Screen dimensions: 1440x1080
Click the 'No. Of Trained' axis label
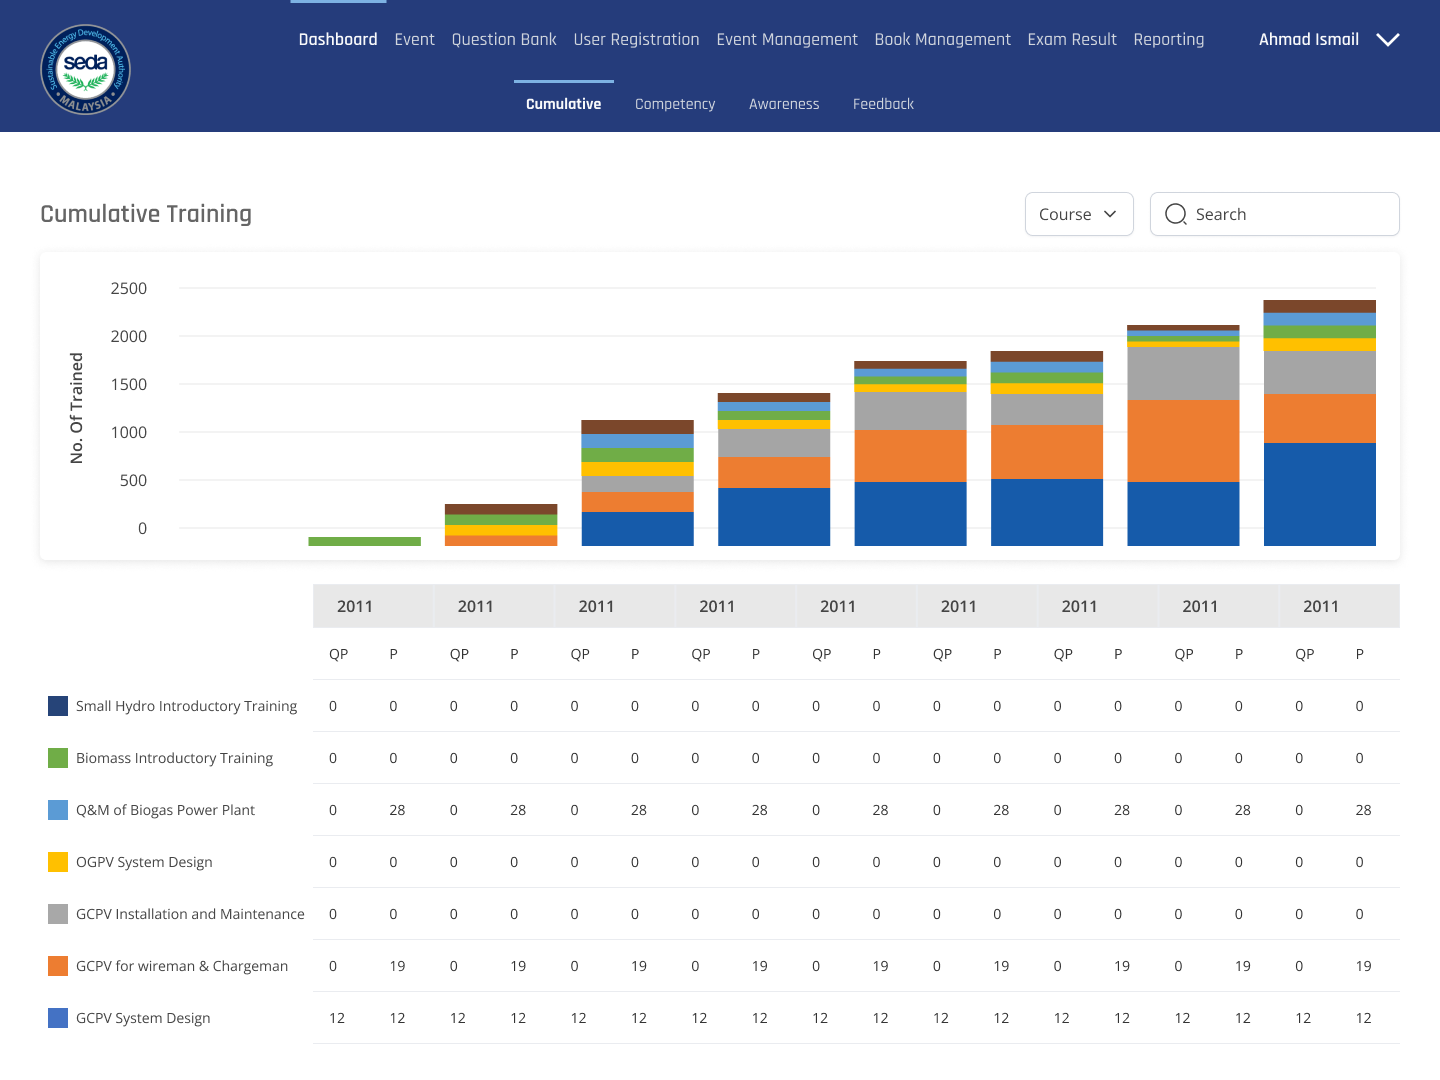(77, 408)
